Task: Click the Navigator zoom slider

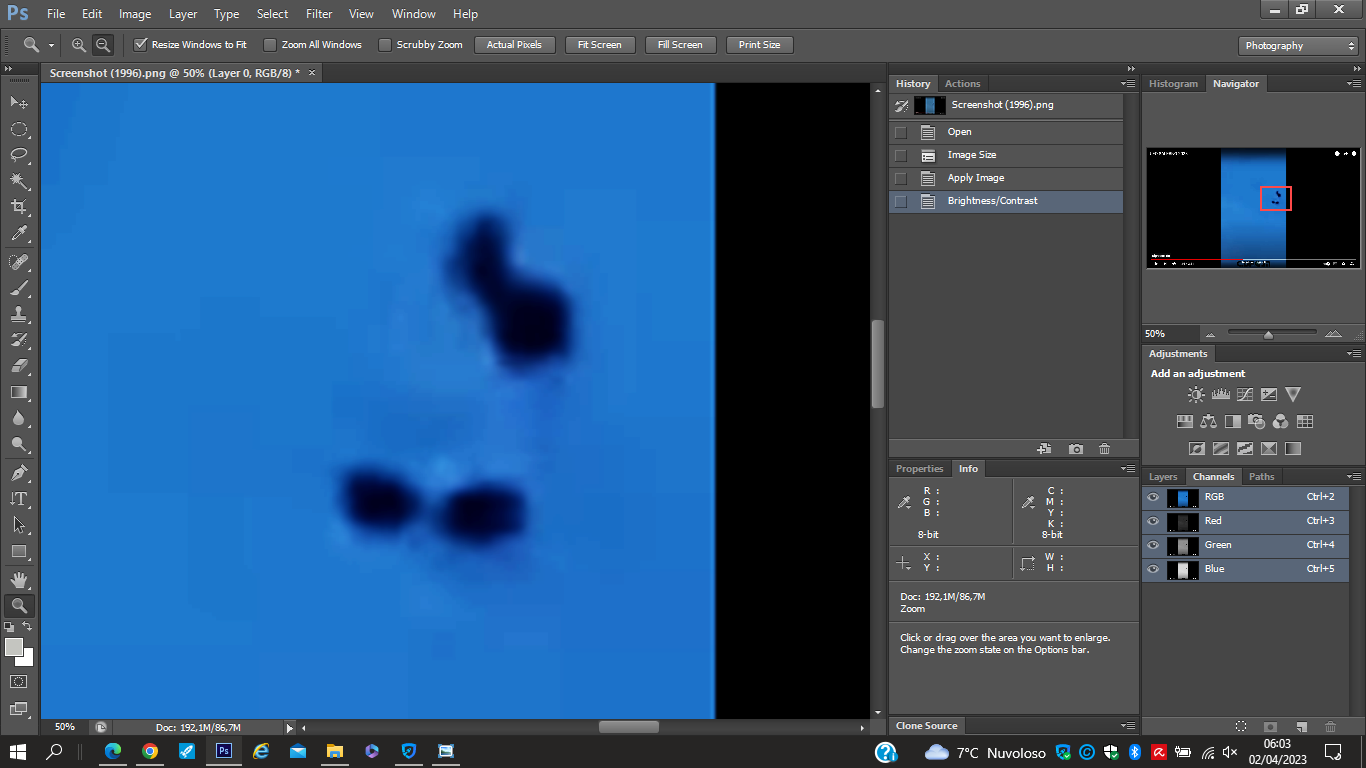Action: 1268,334
